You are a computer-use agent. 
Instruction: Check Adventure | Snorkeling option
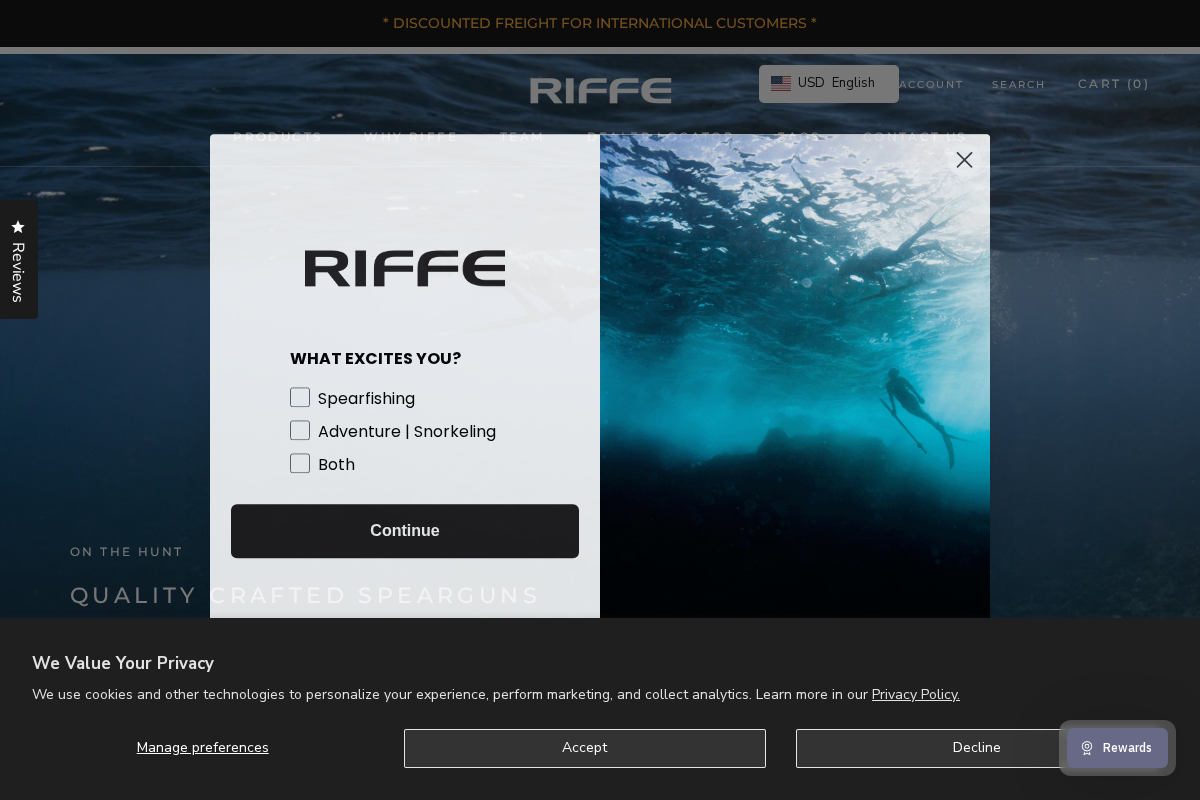pyautogui.click(x=300, y=430)
